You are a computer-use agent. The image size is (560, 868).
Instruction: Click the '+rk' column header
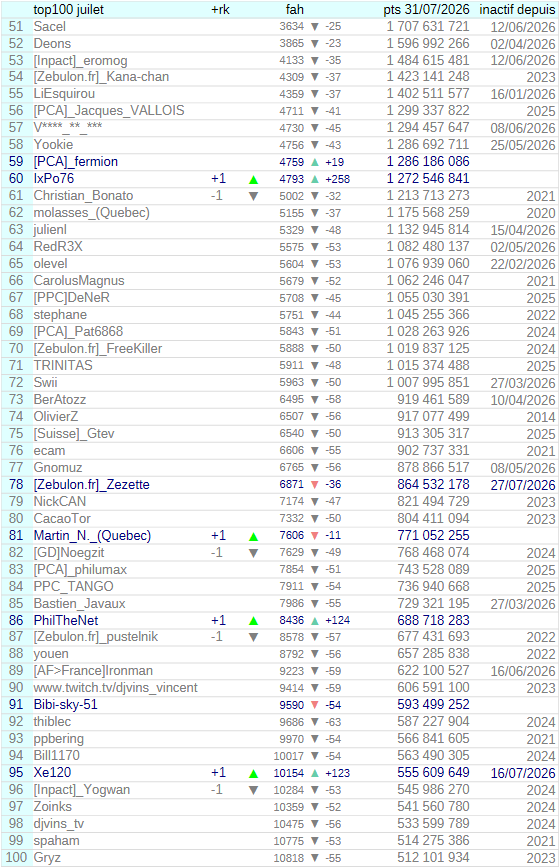[x=220, y=9]
